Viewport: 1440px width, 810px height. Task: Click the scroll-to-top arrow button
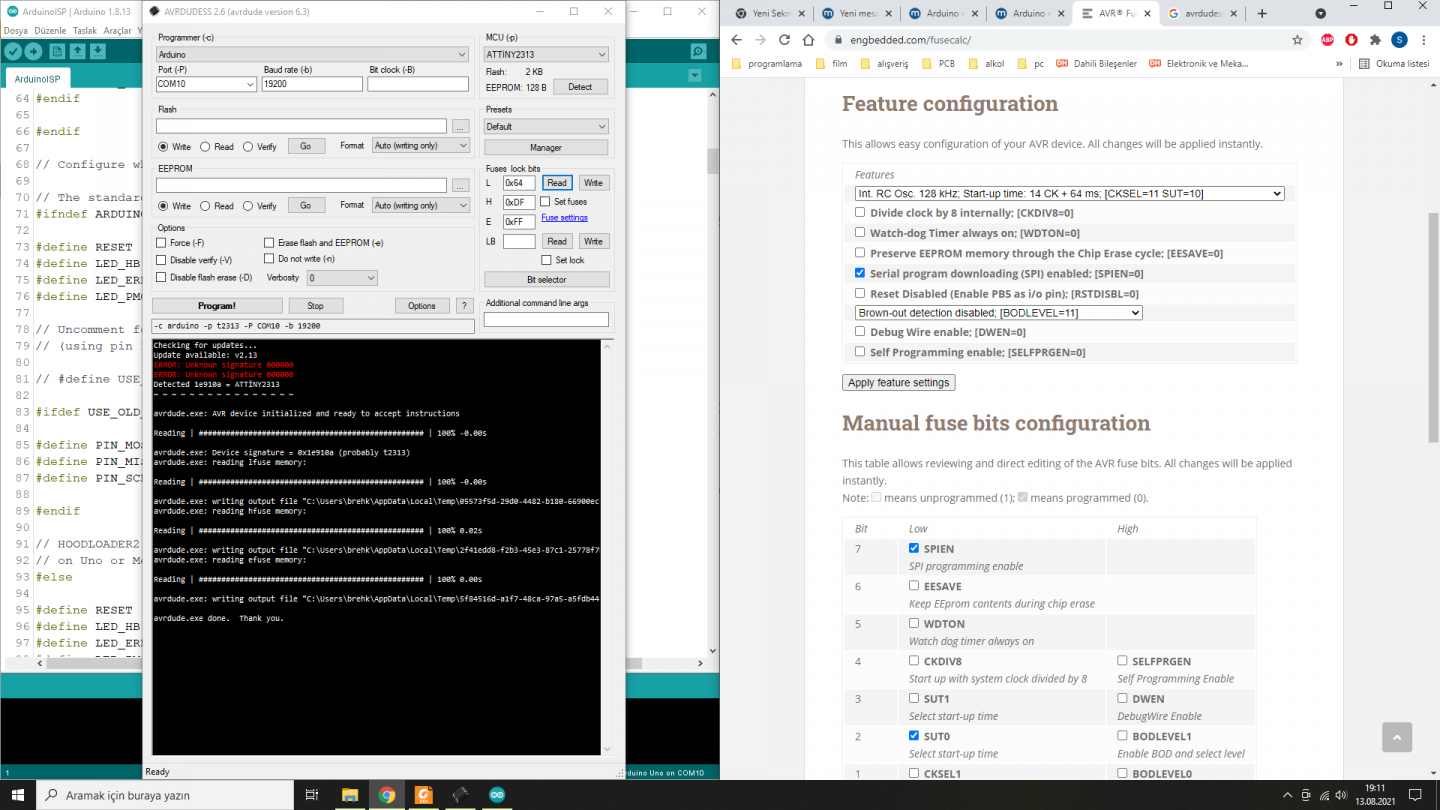[x=1396, y=737]
